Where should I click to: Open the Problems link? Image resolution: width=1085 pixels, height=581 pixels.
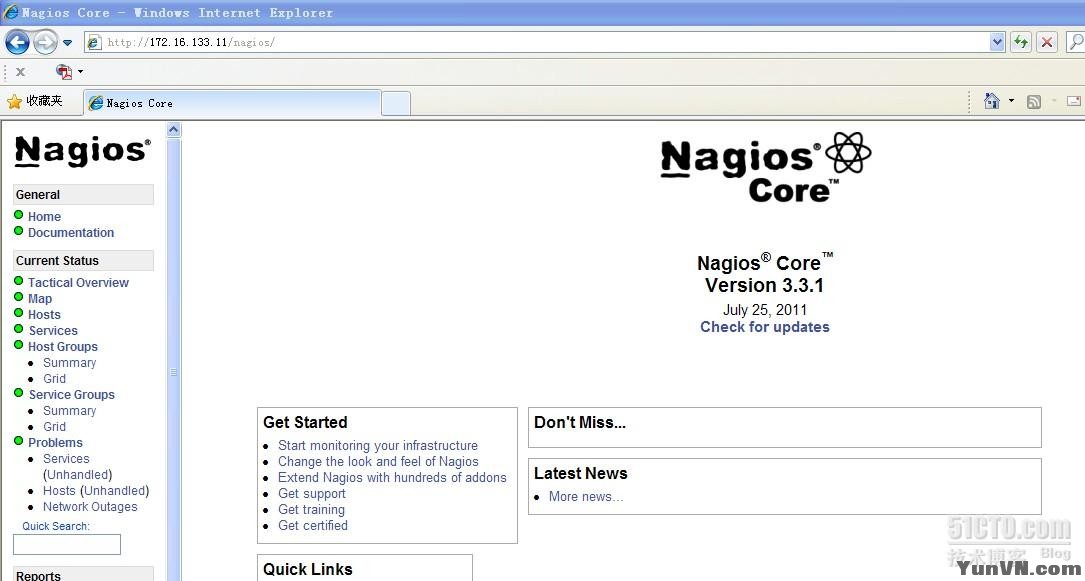pos(55,443)
